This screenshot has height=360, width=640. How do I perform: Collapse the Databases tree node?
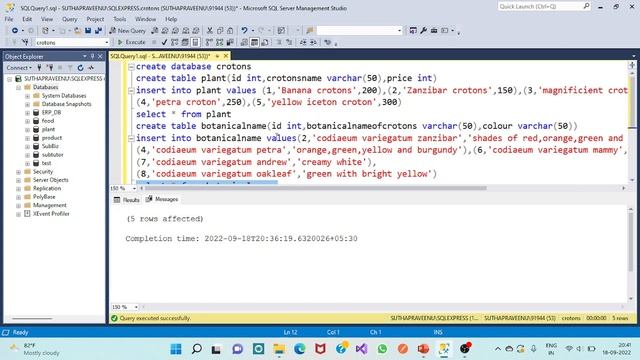click(18, 87)
